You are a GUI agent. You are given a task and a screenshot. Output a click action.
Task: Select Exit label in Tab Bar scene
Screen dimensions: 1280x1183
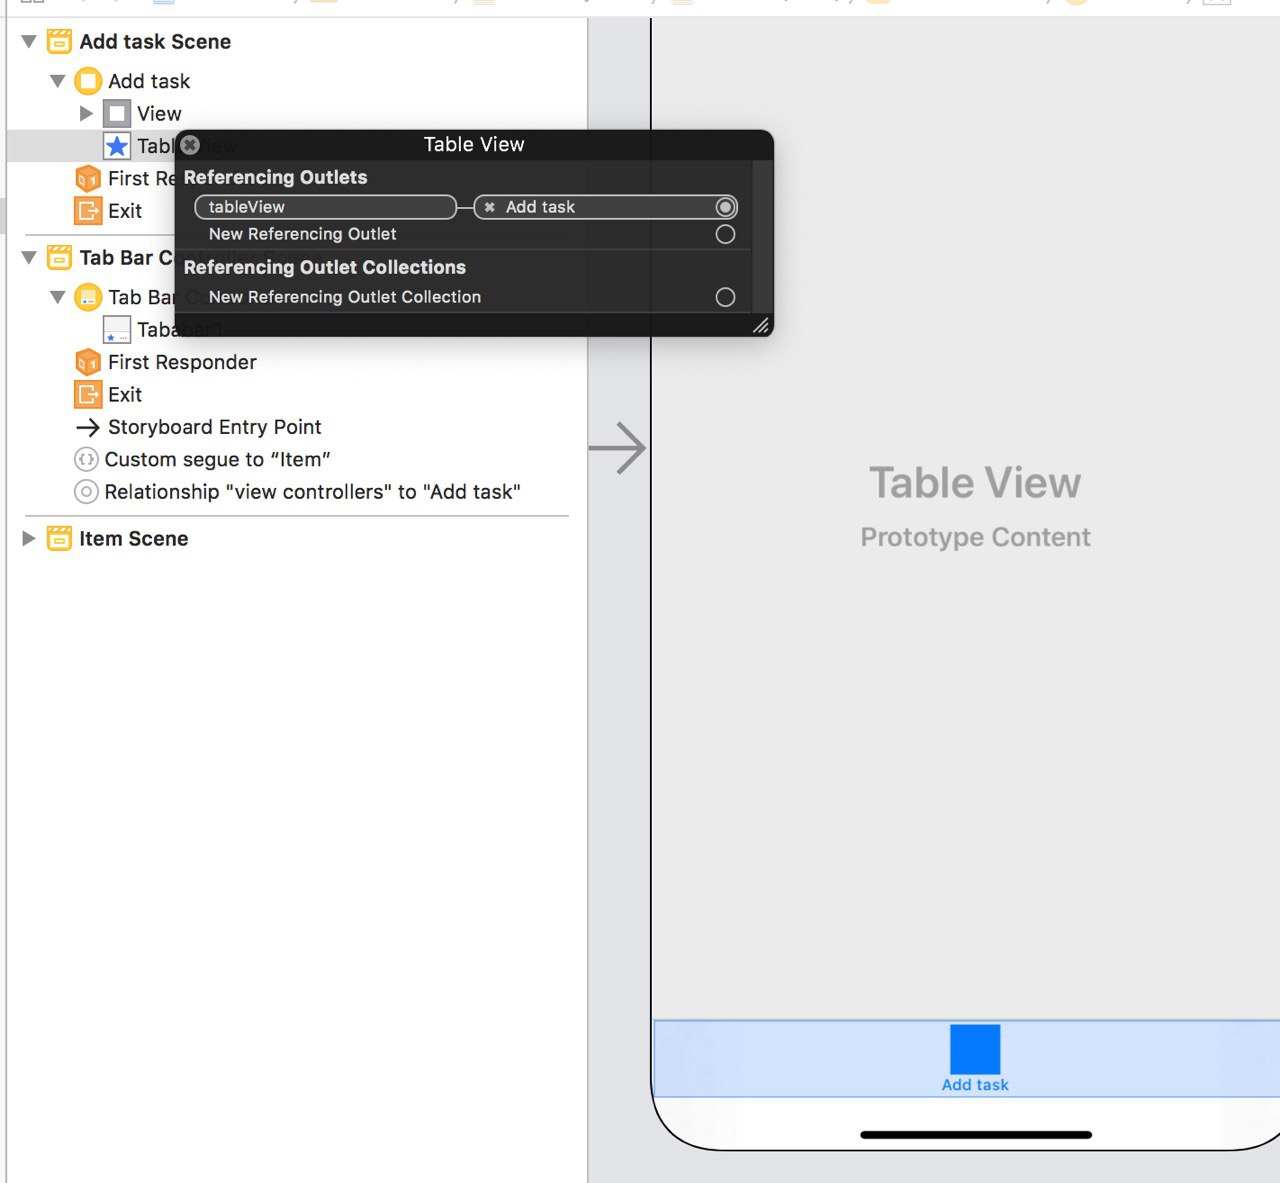125,395
